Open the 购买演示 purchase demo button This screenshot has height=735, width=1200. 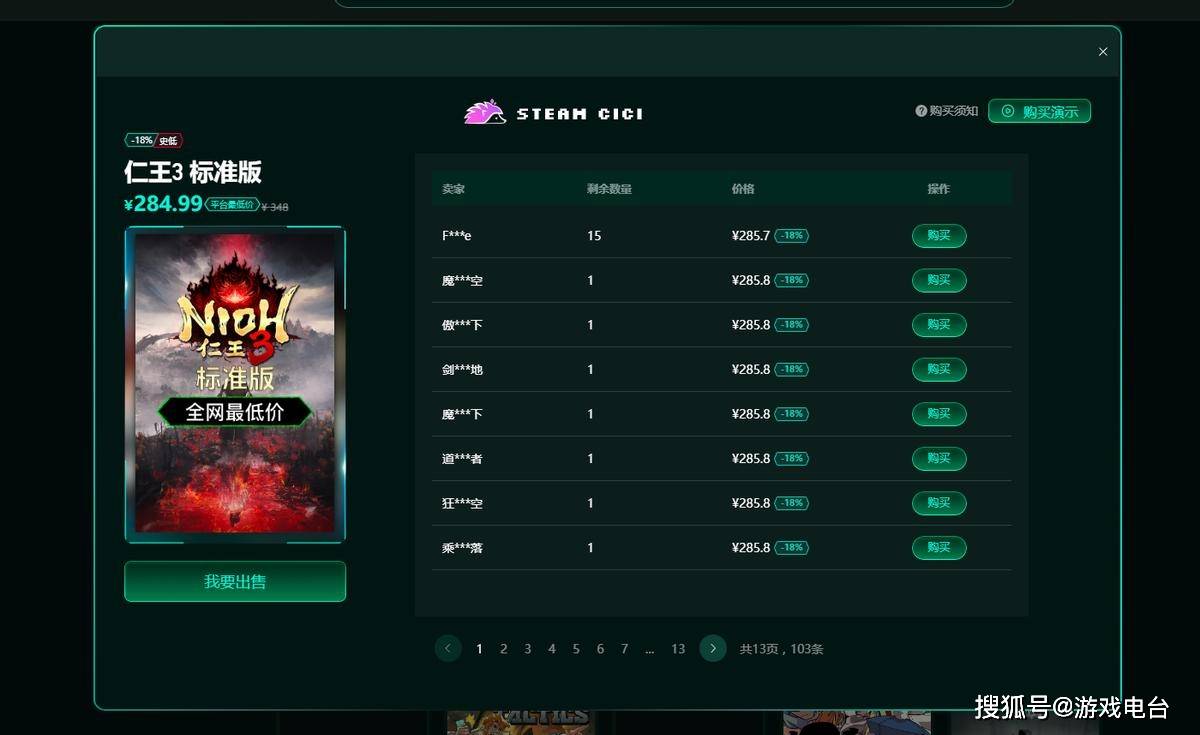pos(1039,111)
